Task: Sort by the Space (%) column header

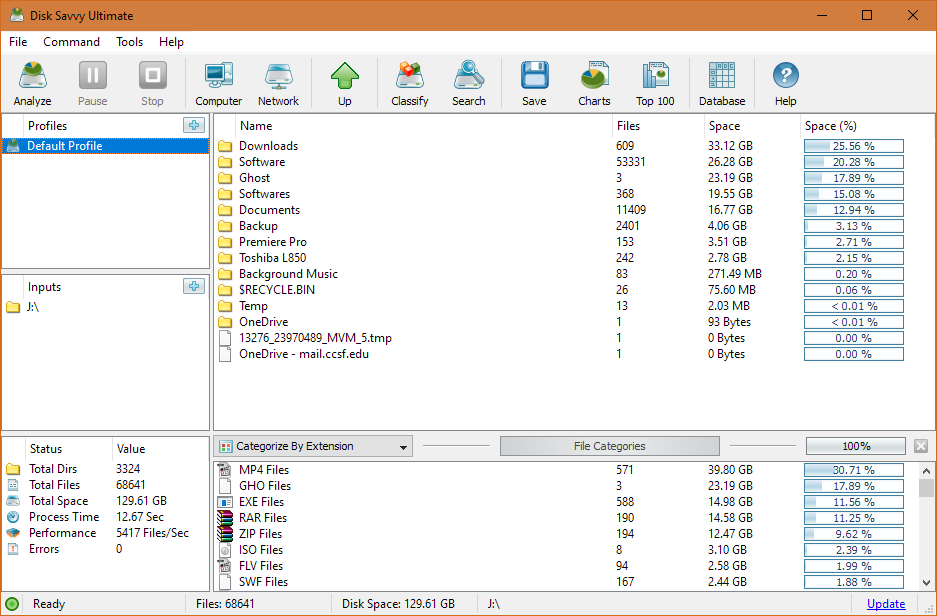Action: coord(866,125)
